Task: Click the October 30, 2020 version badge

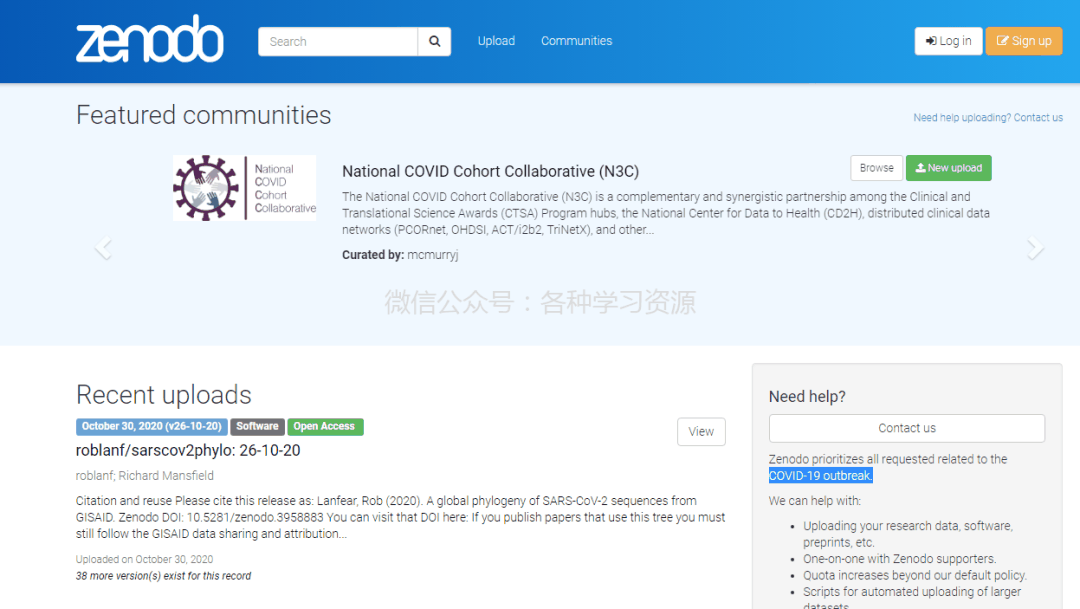Action: [x=151, y=426]
